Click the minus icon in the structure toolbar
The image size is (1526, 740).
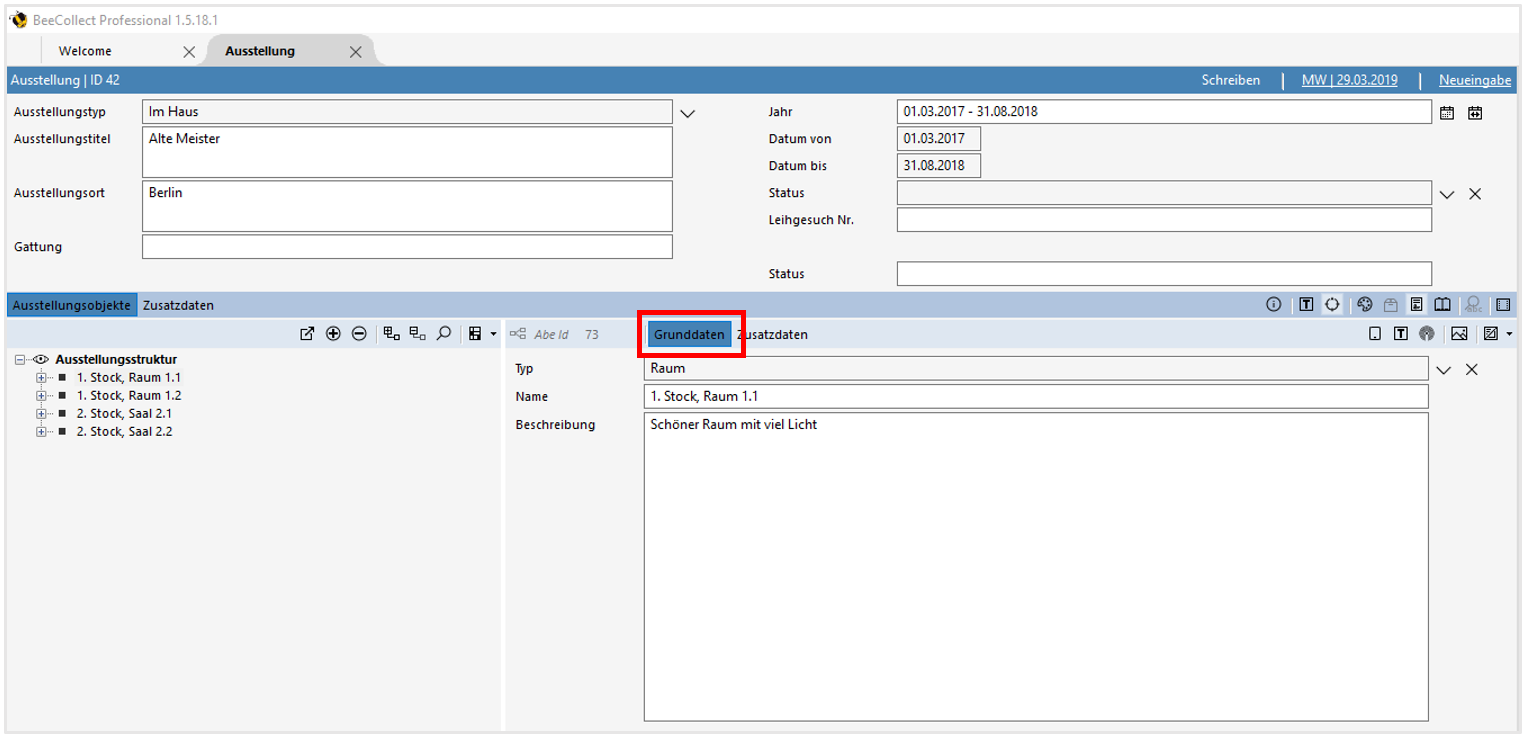click(359, 334)
